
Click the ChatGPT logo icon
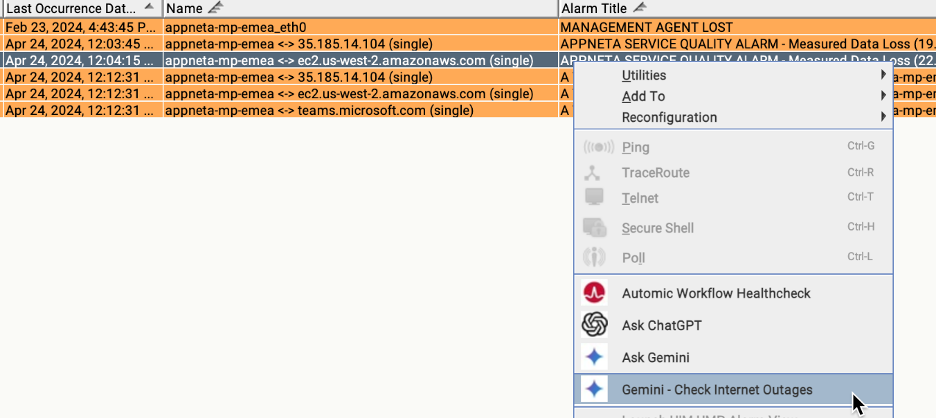(595, 325)
